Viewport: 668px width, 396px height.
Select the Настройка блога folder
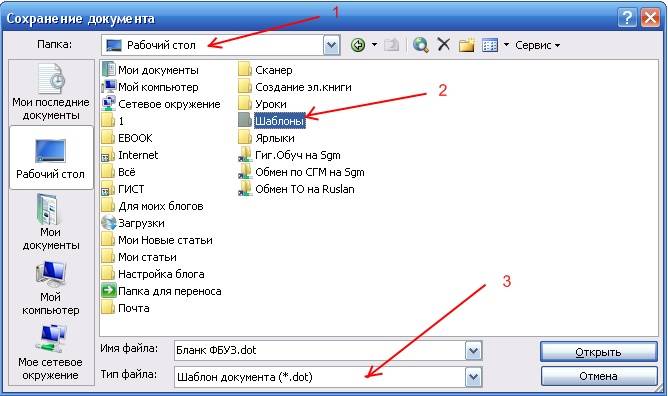point(153,274)
